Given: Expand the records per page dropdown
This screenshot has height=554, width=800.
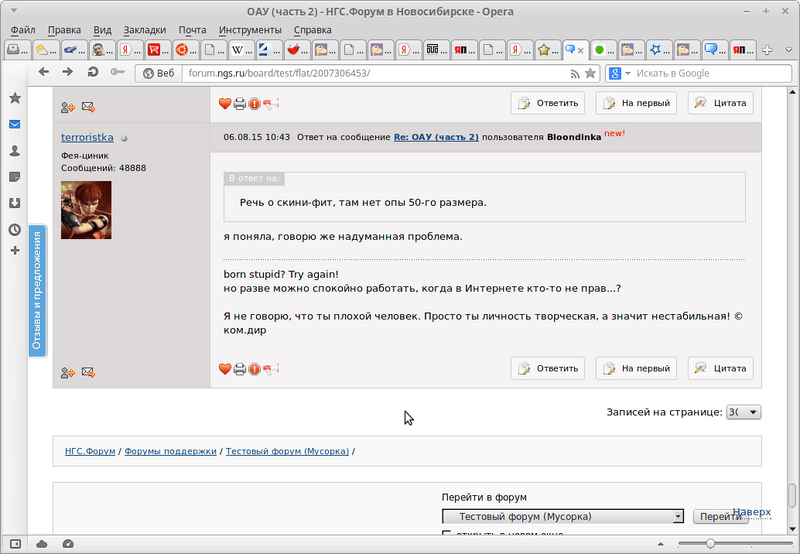Looking at the screenshot, I should (x=744, y=411).
